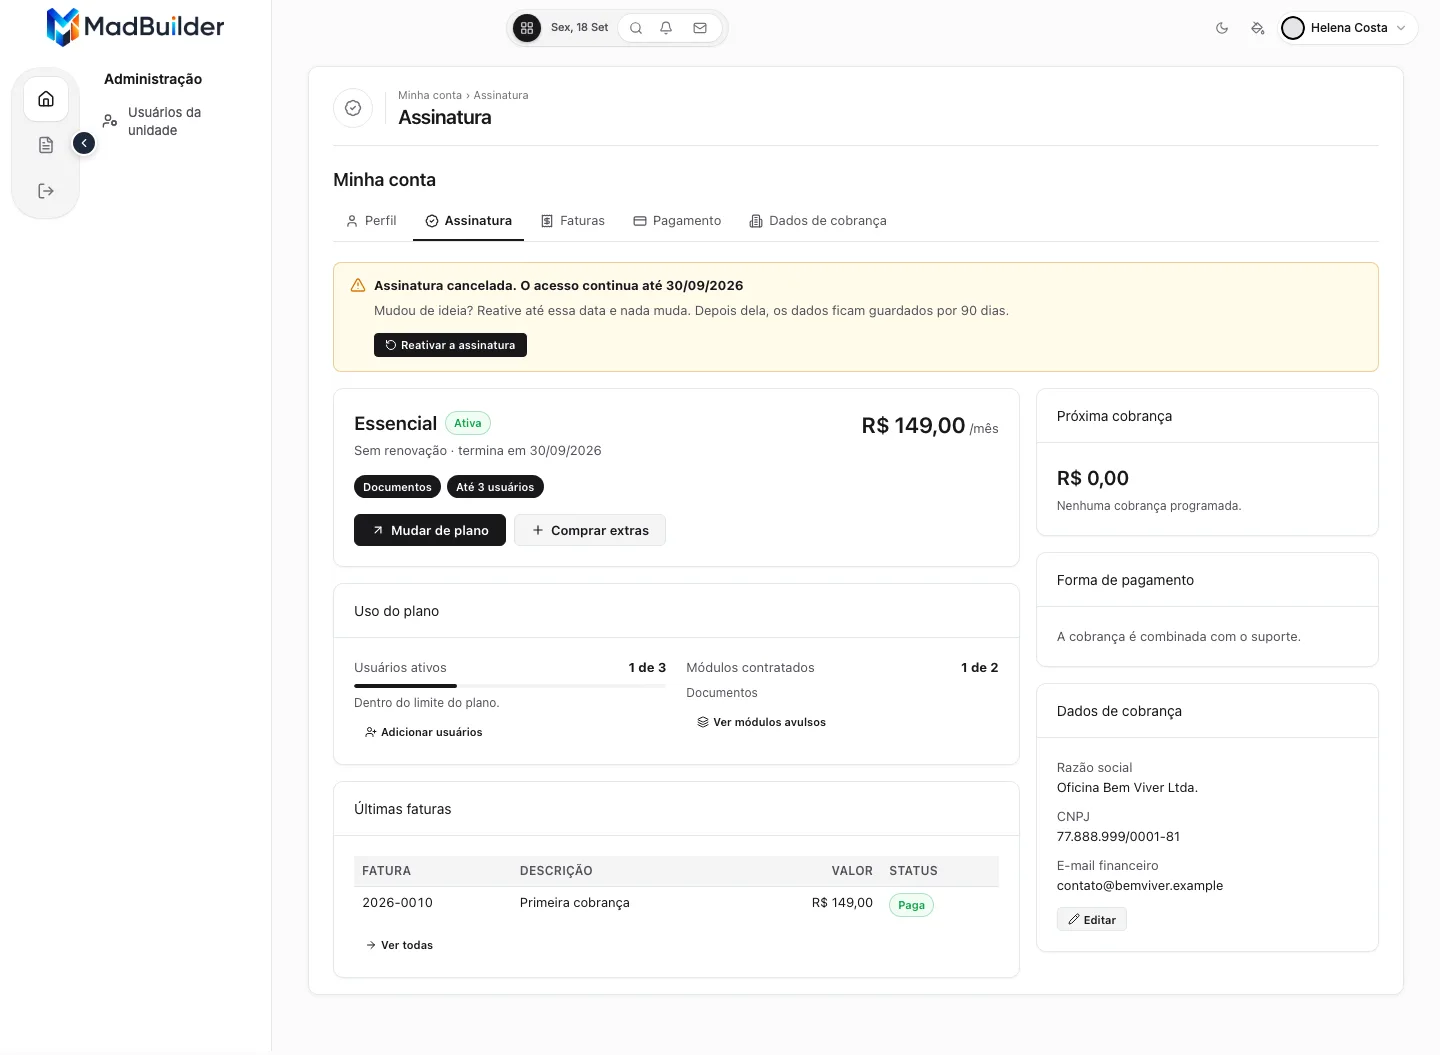The height and width of the screenshot is (1055, 1440).
Task: Click the MadBuilder logo
Action: [136, 27]
